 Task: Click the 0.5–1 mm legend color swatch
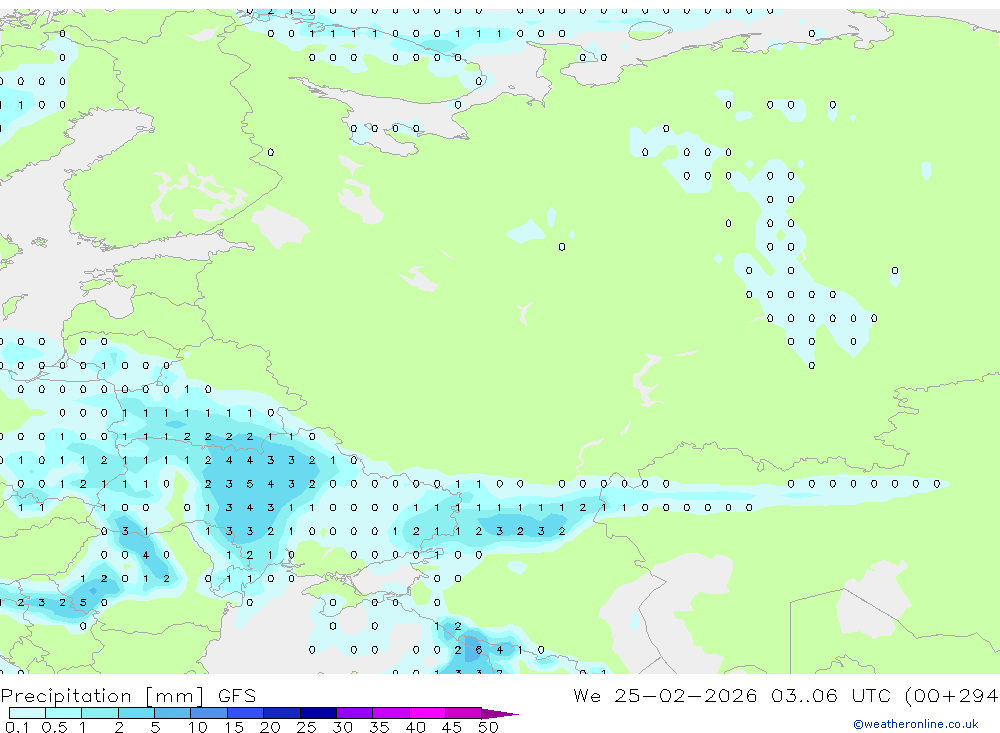(64, 713)
